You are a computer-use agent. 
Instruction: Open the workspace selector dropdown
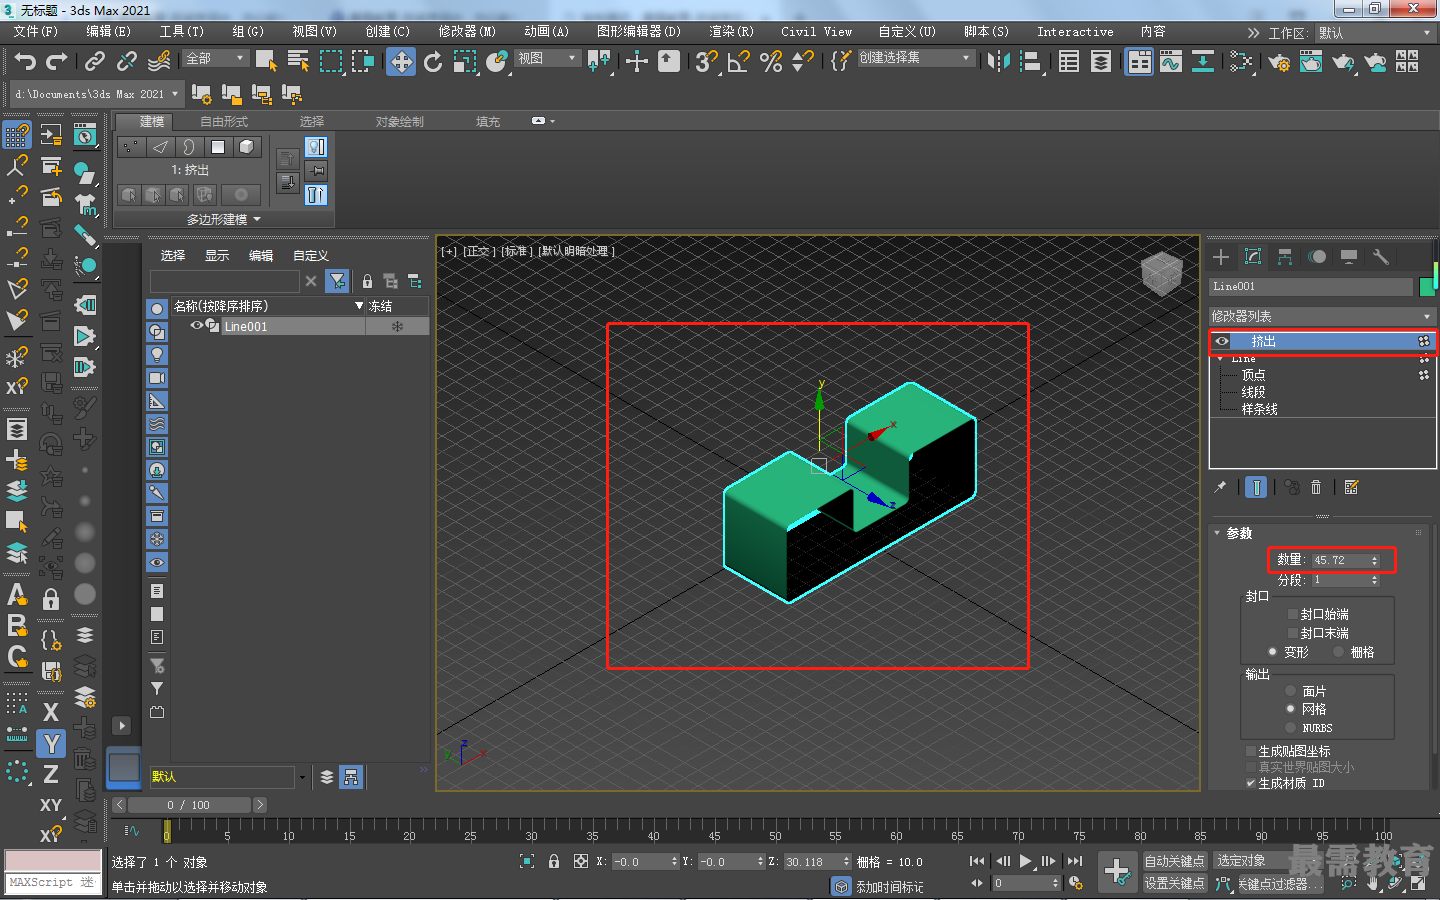point(1376,33)
